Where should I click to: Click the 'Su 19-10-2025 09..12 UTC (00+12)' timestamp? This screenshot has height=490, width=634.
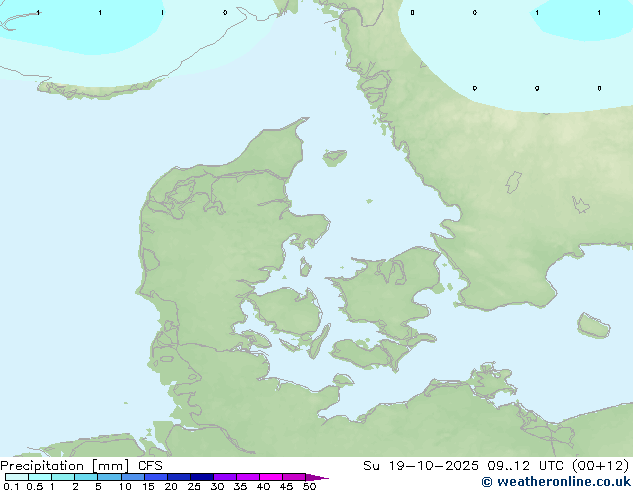496,466
